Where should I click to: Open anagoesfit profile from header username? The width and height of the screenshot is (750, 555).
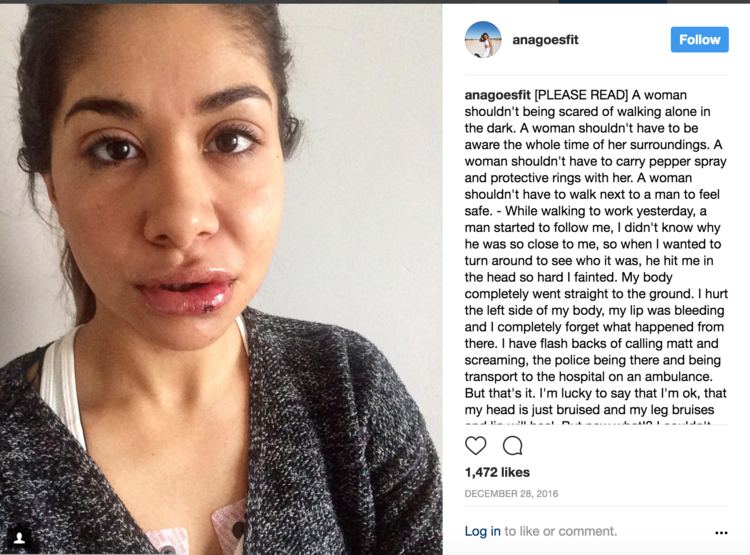click(x=545, y=40)
